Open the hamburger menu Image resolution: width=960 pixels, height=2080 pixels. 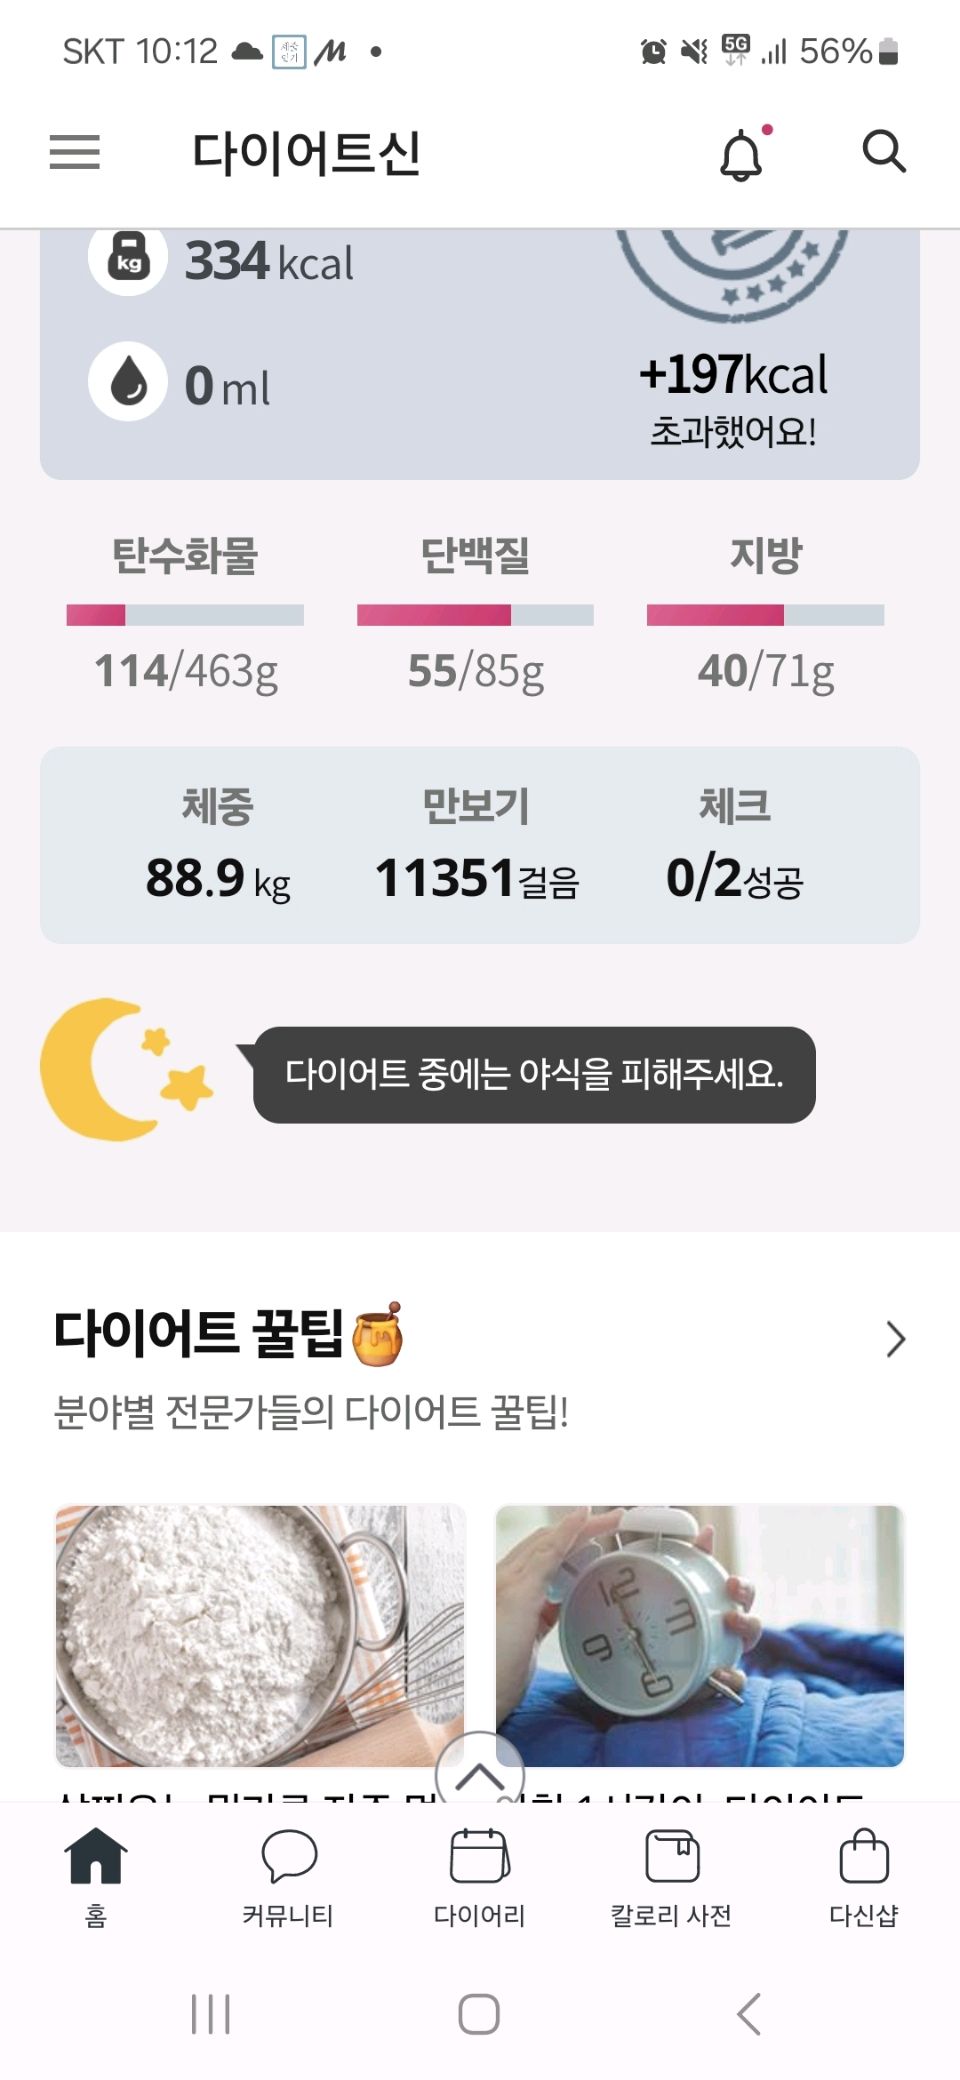(75, 152)
